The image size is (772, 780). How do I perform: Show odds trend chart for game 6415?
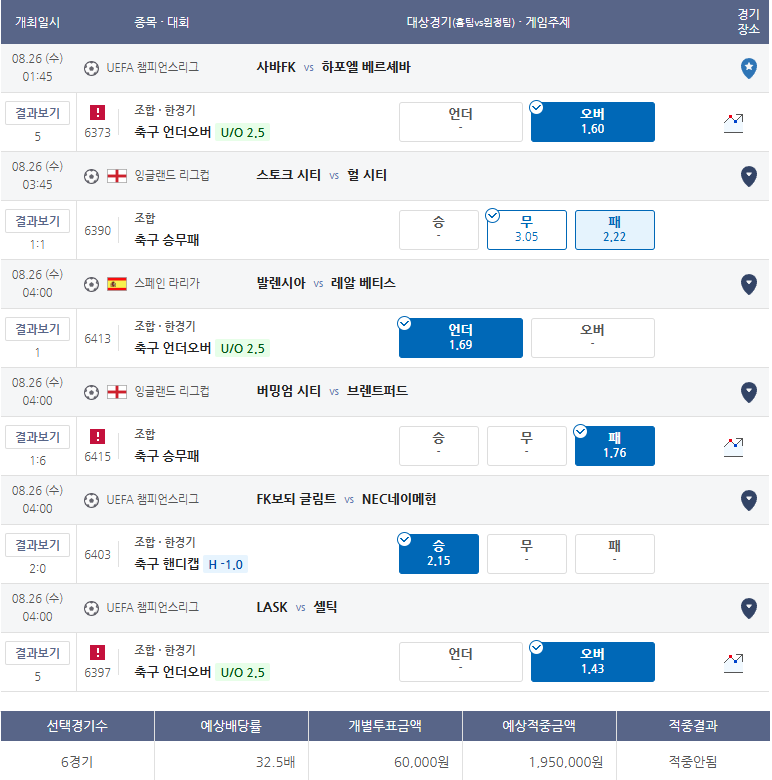pyautogui.click(x=733, y=447)
